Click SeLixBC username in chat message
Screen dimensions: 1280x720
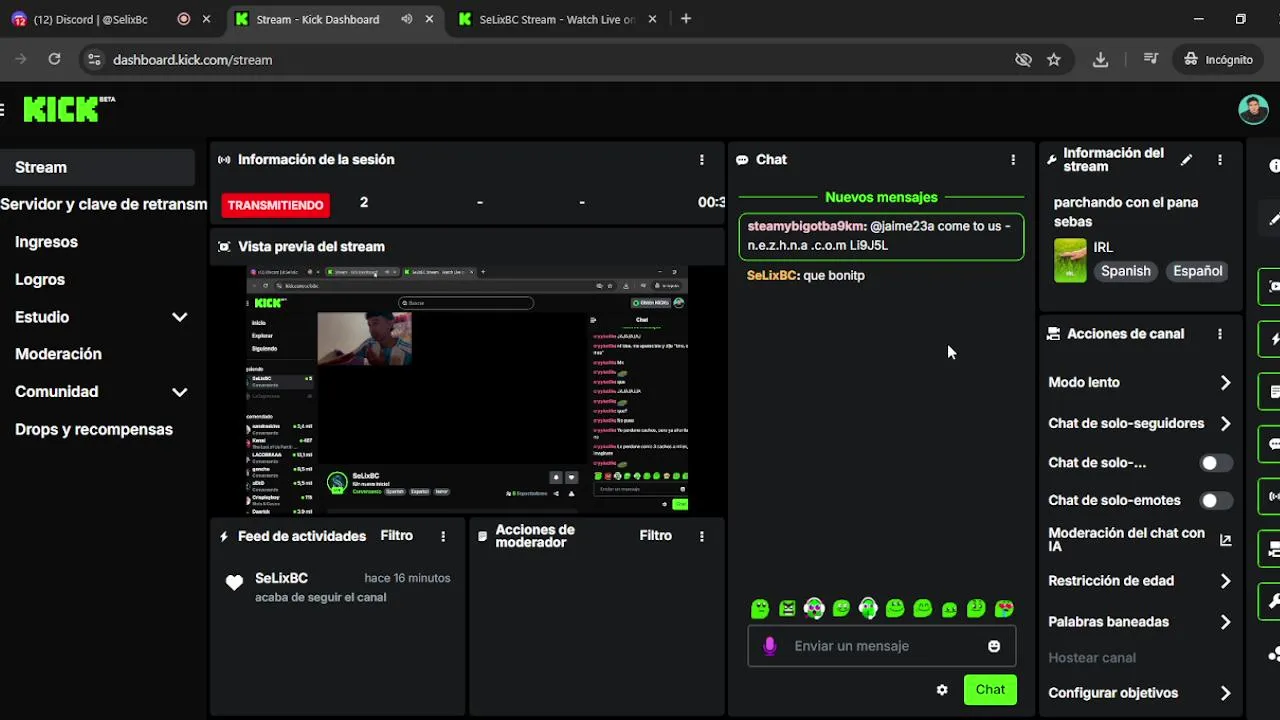pos(771,275)
